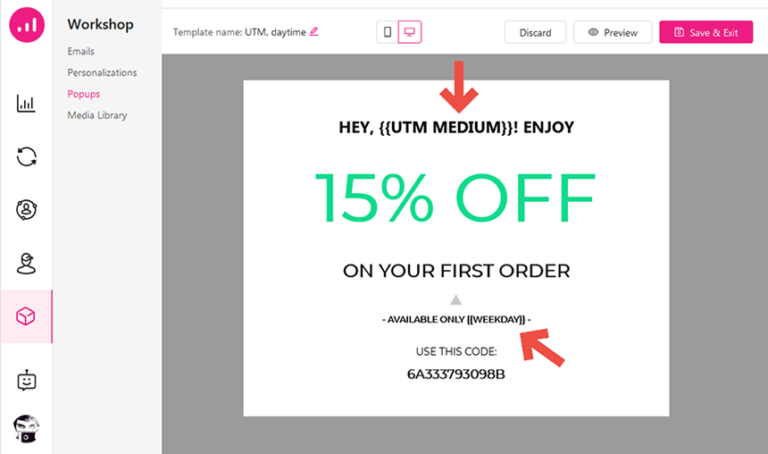Open the person with cap icon
The width and height of the screenshot is (768, 454).
[x=26, y=263]
